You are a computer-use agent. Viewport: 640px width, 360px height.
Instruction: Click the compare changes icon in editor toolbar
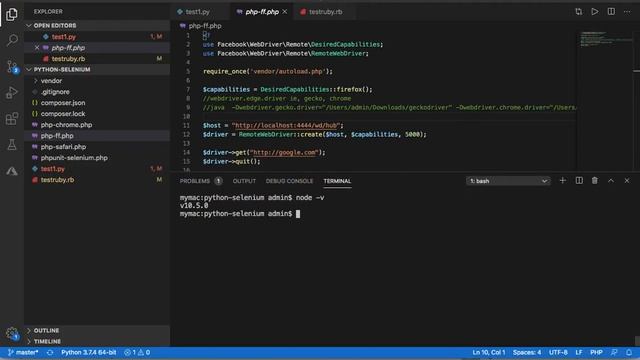(x=578, y=12)
